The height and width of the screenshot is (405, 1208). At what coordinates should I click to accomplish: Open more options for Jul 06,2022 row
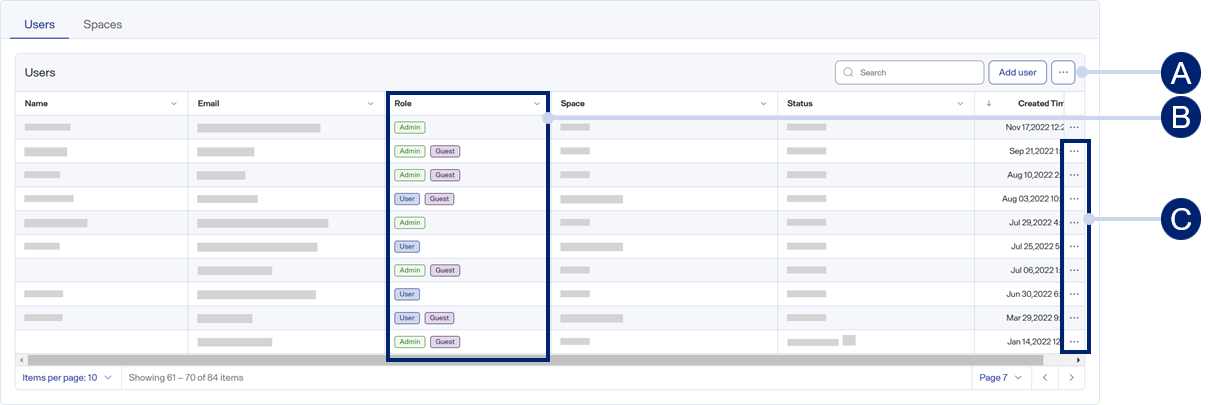(x=1074, y=270)
